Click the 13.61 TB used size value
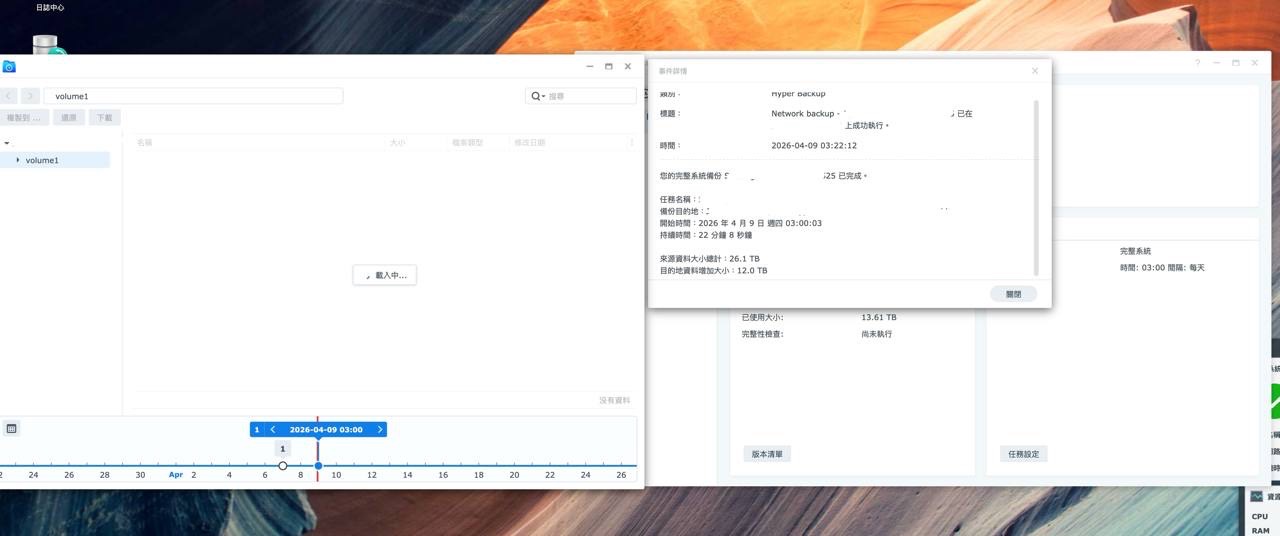 (879, 317)
